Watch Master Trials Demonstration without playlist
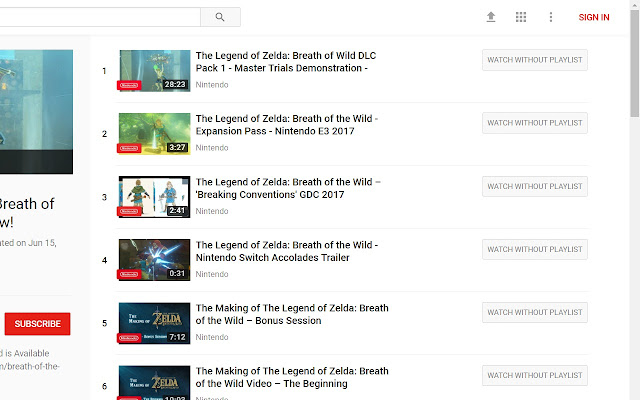Image resolution: width=640 pixels, height=400 pixels. pyautogui.click(x=535, y=60)
